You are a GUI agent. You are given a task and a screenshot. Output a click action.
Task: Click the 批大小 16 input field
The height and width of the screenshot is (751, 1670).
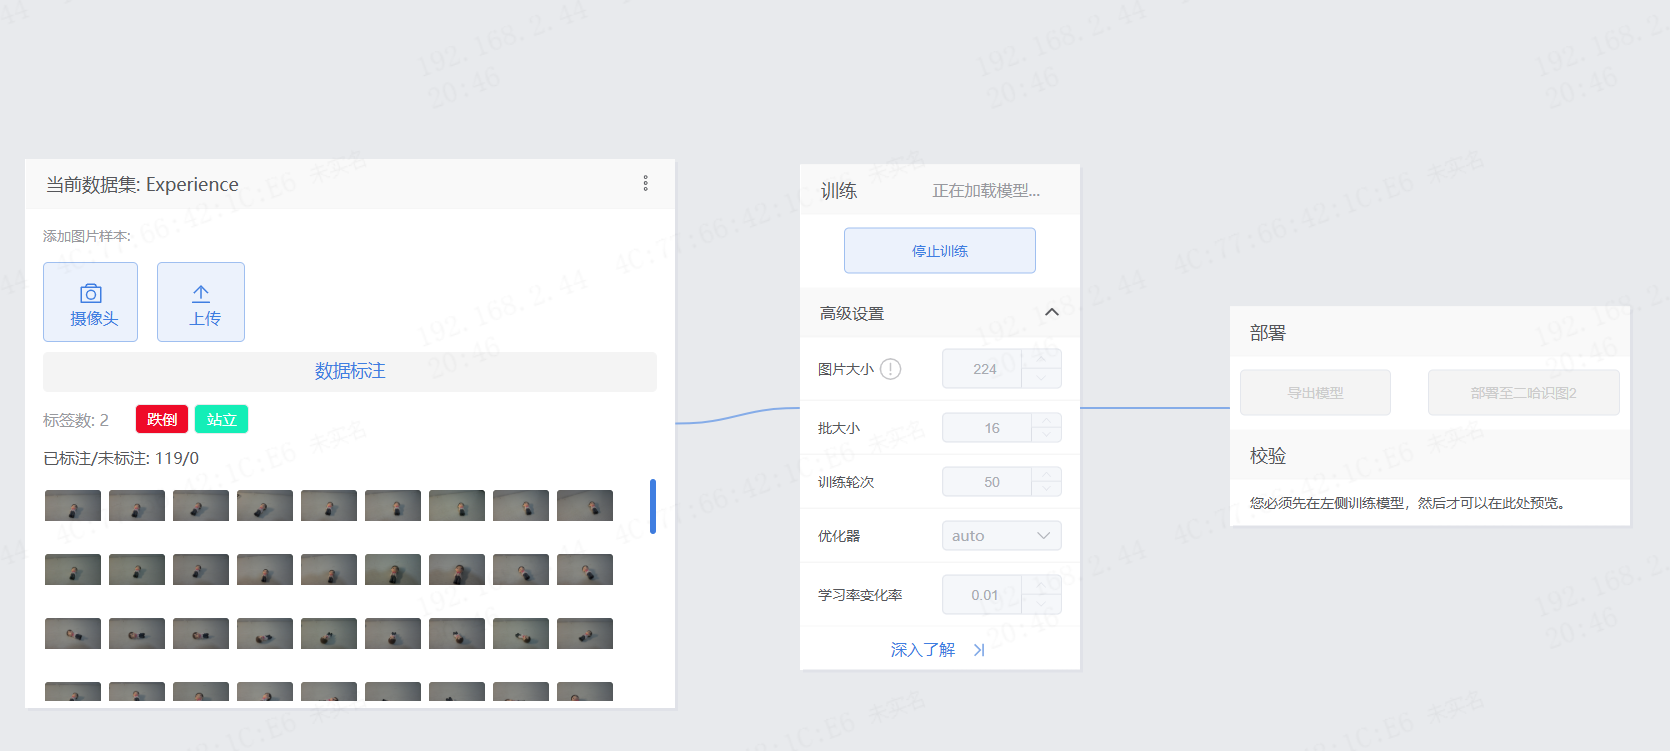pos(987,428)
